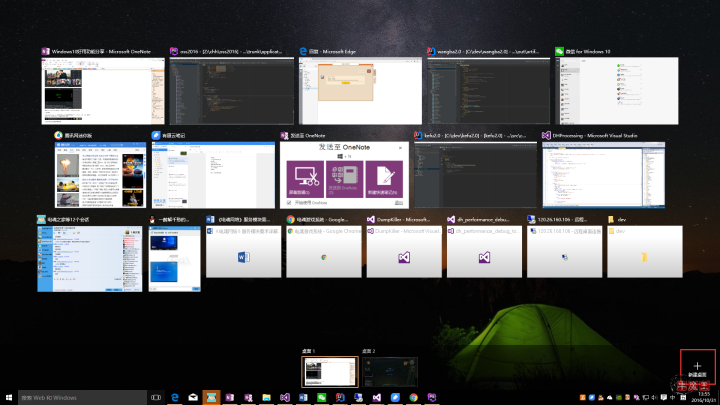The height and width of the screenshot is (405, 720).
Task: Open the Mail app from taskbar
Action: 193,398
